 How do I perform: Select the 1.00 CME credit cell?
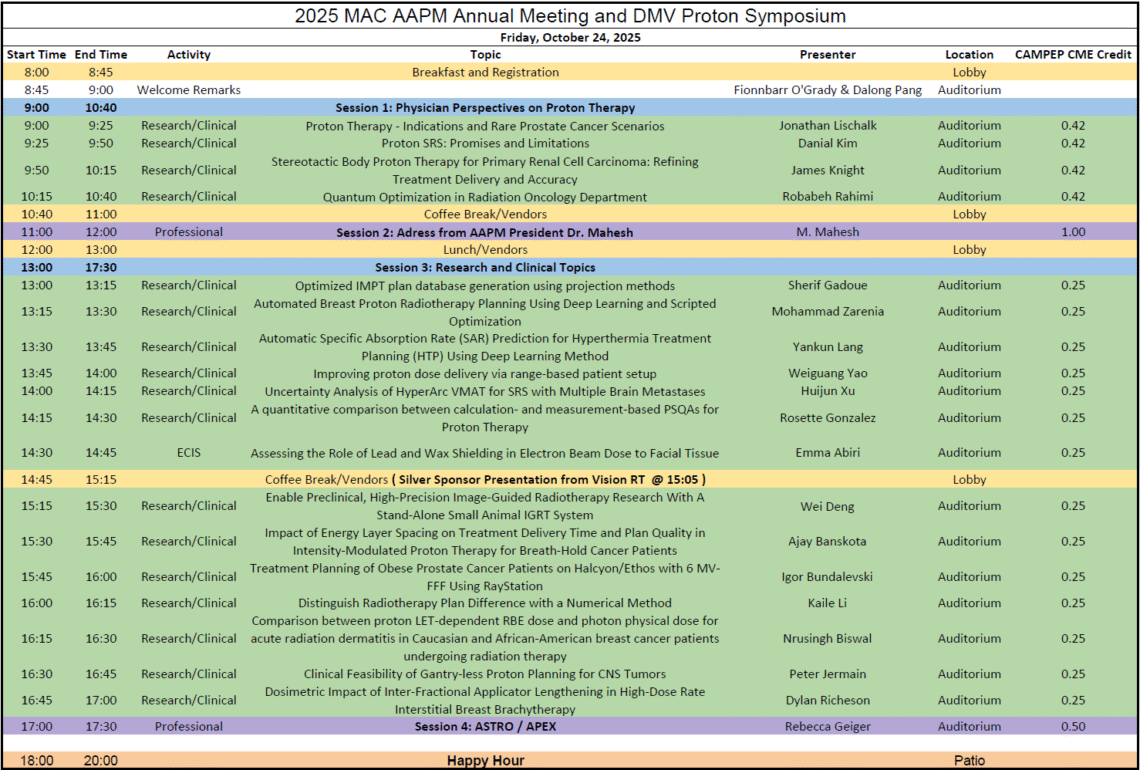(x=1073, y=232)
